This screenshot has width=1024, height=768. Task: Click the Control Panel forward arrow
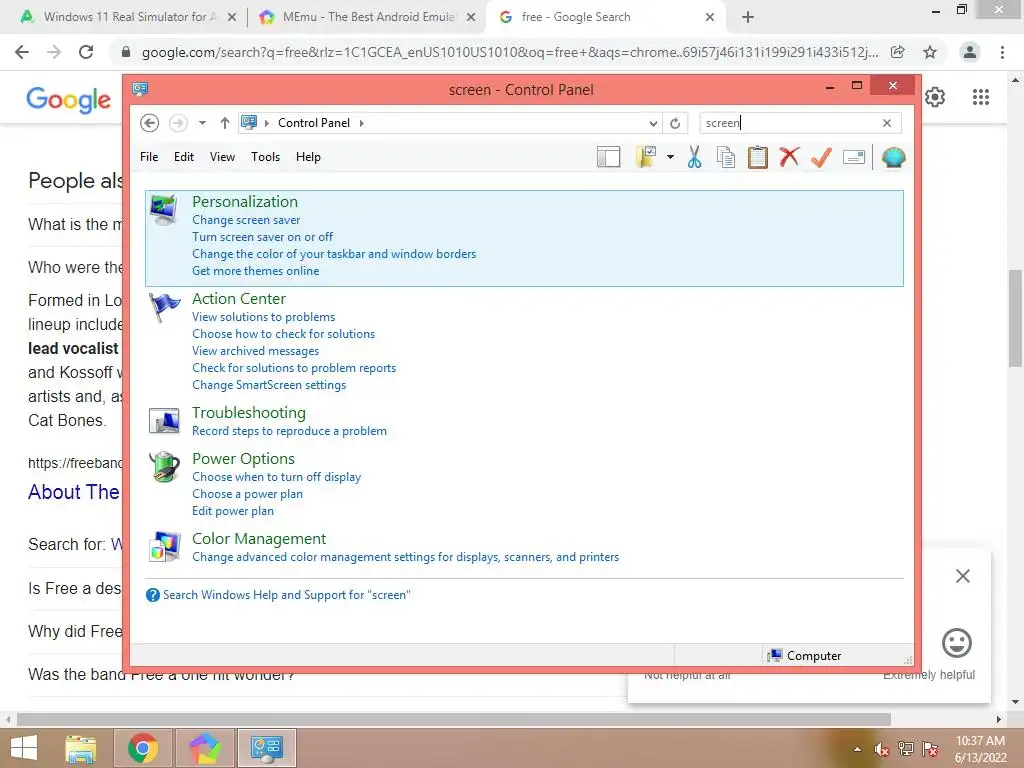coord(178,123)
